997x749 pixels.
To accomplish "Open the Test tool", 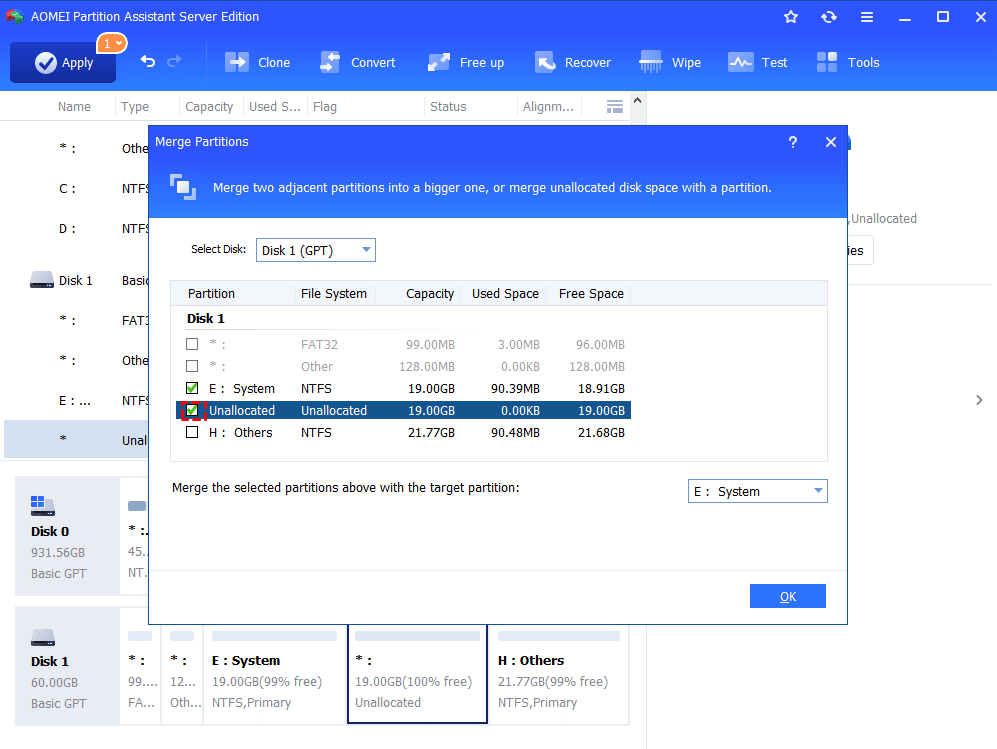I will pyautogui.click(x=757, y=62).
